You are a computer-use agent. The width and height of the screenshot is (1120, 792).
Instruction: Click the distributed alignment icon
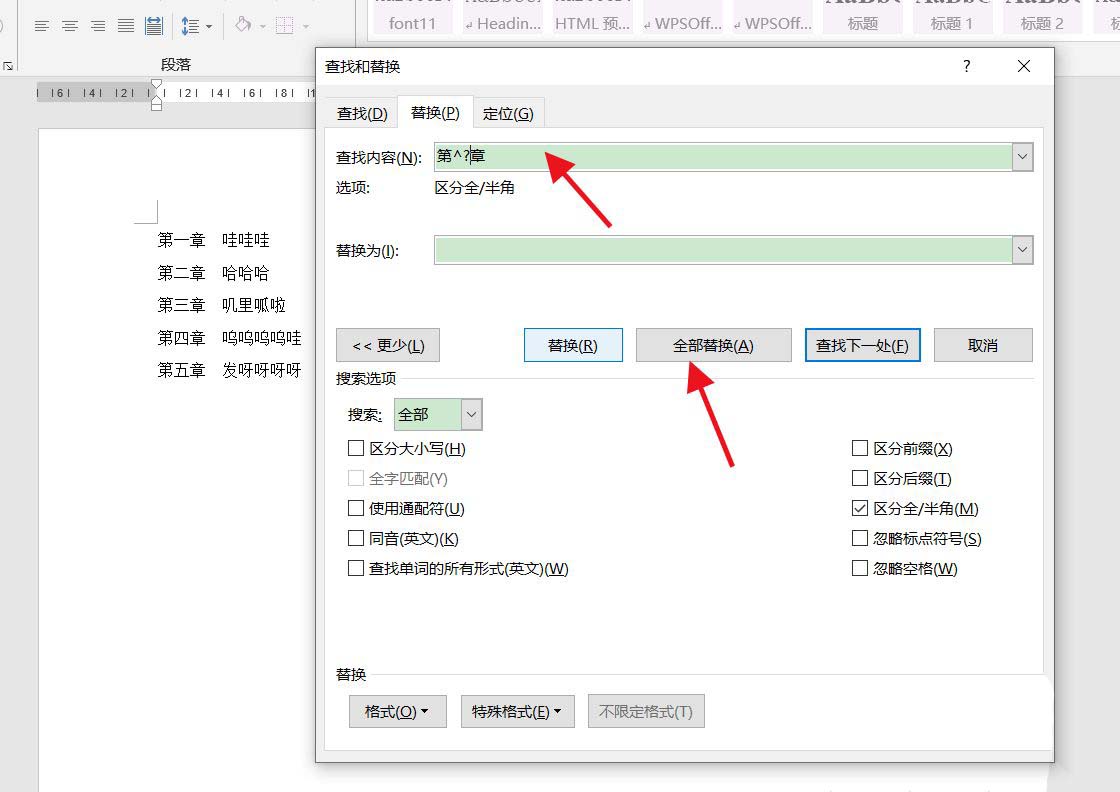(154, 26)
